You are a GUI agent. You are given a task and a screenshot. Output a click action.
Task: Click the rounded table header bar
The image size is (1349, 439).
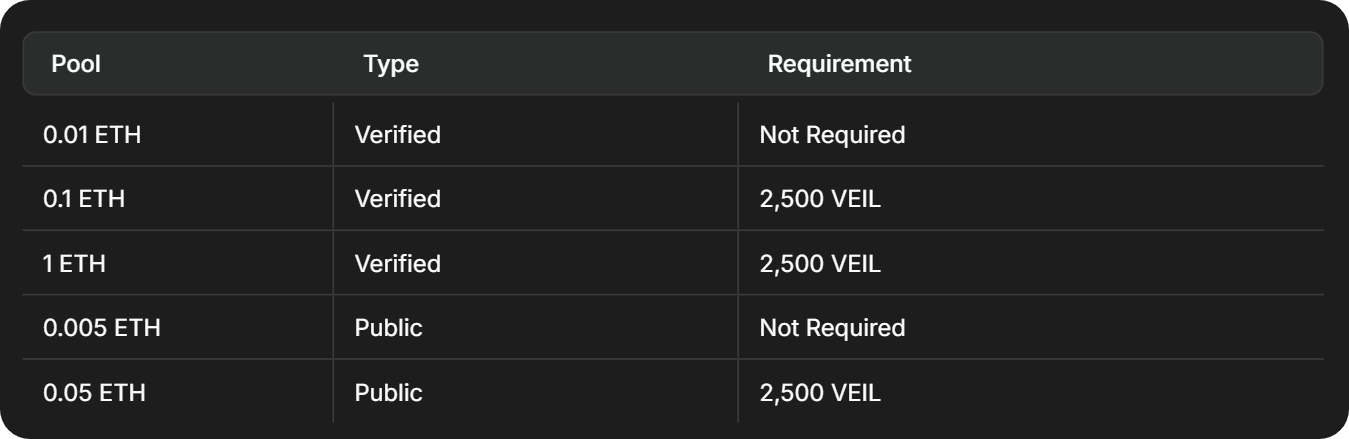pyautogui.click(x=1100, y=64)
